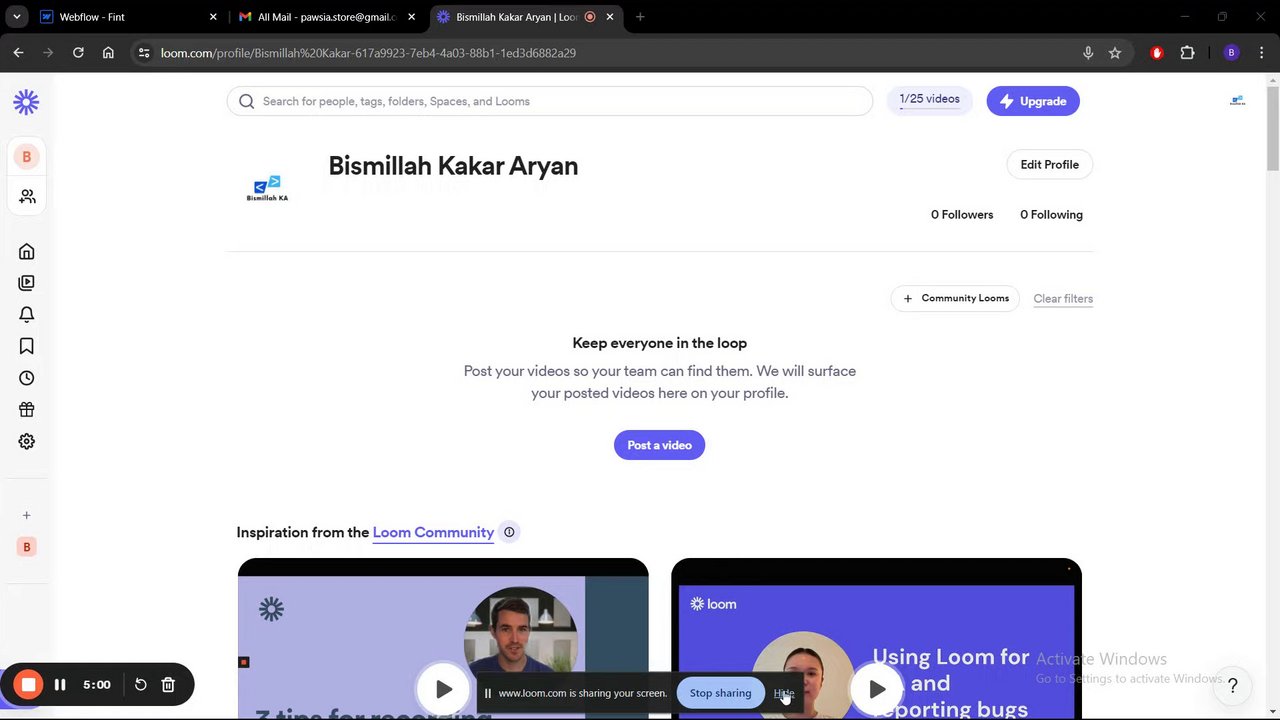Screen dimensions: 1280x720
Task: Delete the recording with trash icon
Action: point(168,685)
